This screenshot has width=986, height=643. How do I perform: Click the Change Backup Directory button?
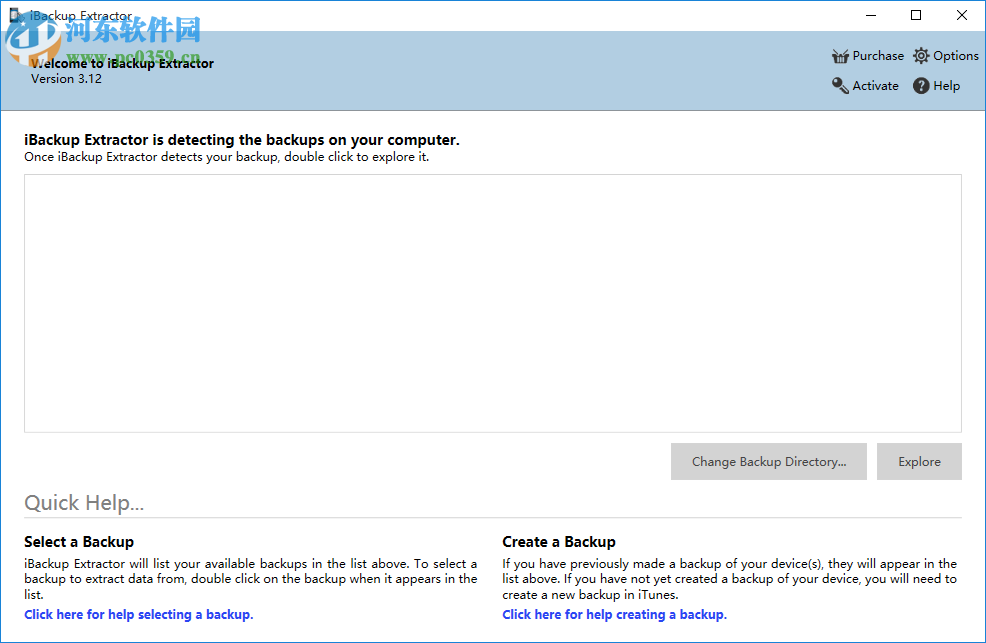coord(768,461)
